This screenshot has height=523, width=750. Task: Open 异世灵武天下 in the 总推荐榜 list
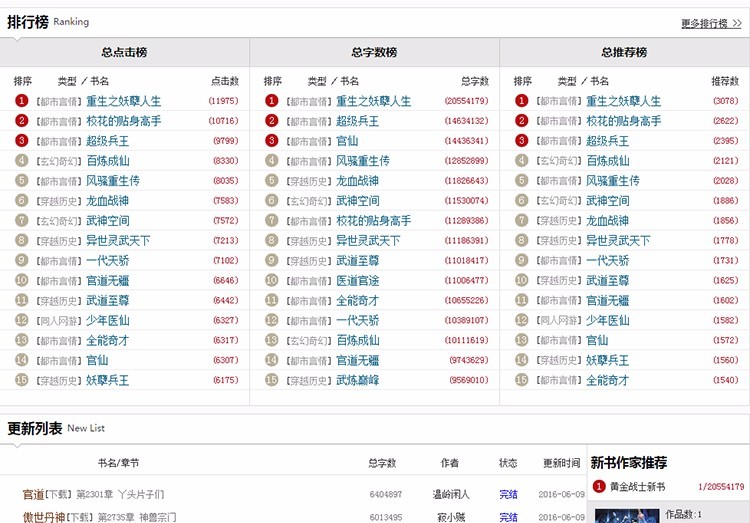(618, 241)
